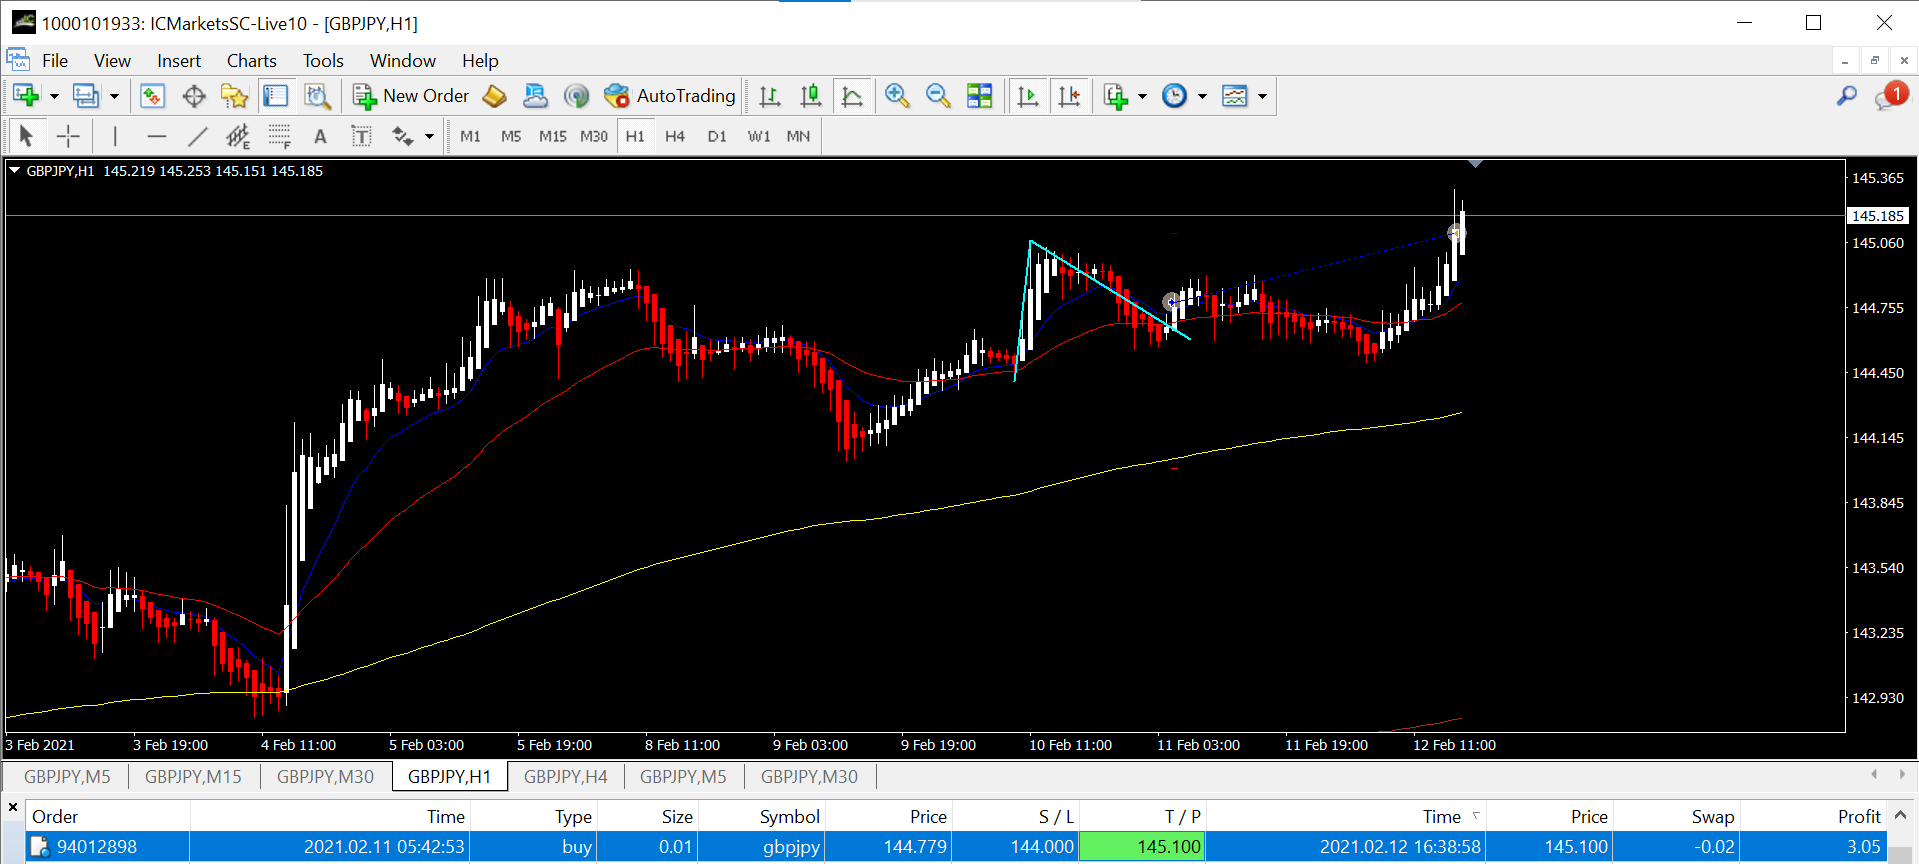Expand the Periods clock dropdown arrow

pyautogui.click(x=1202, y=97)
